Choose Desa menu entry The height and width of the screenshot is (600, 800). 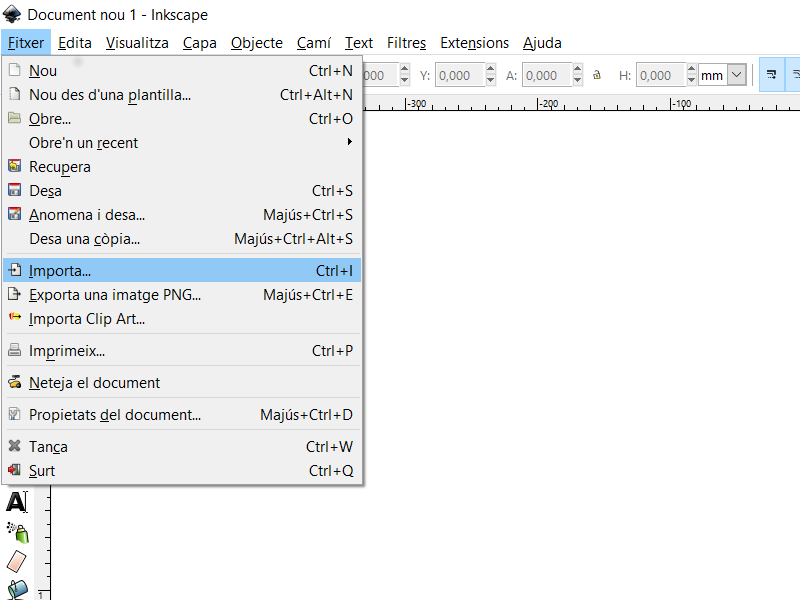pos(182,190)
